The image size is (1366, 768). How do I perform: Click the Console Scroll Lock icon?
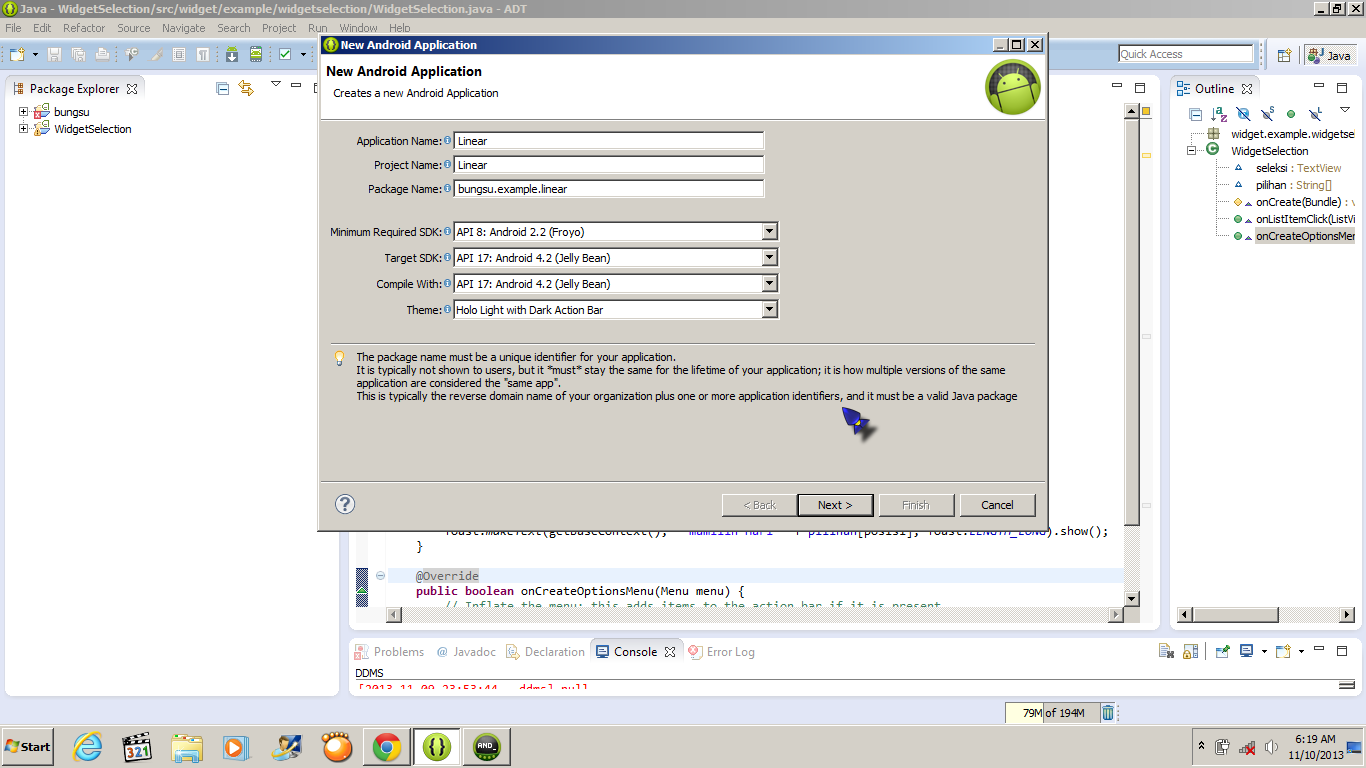[x=1190, y=651]
